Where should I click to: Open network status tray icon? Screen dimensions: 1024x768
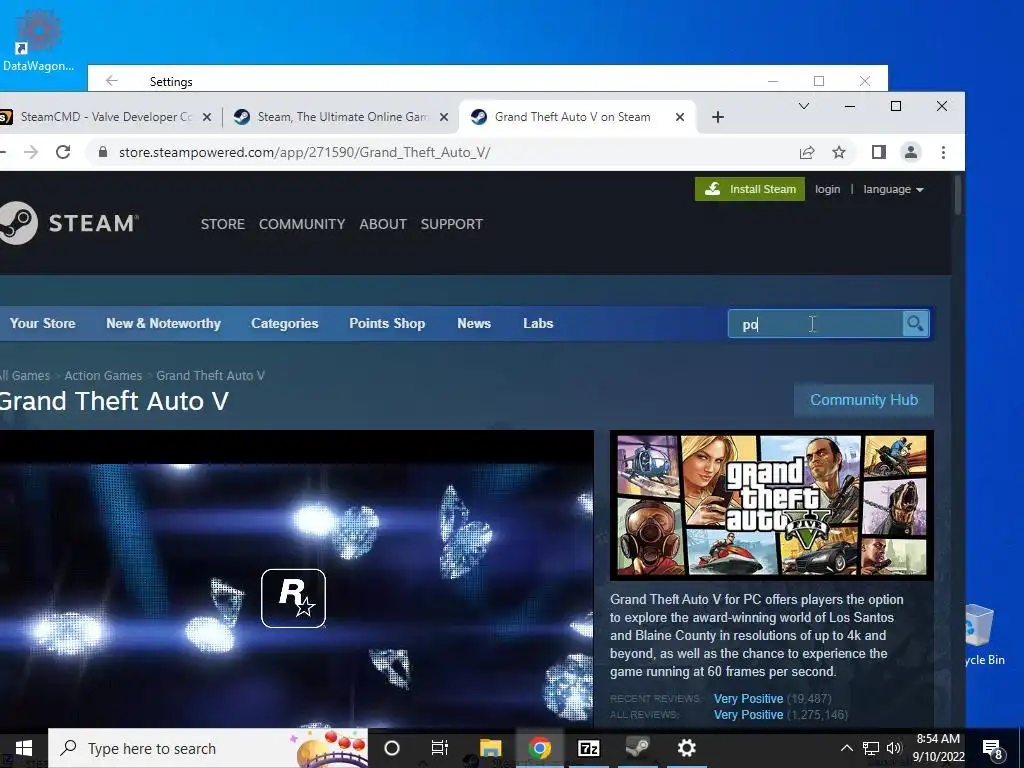[x=871, y=748]
